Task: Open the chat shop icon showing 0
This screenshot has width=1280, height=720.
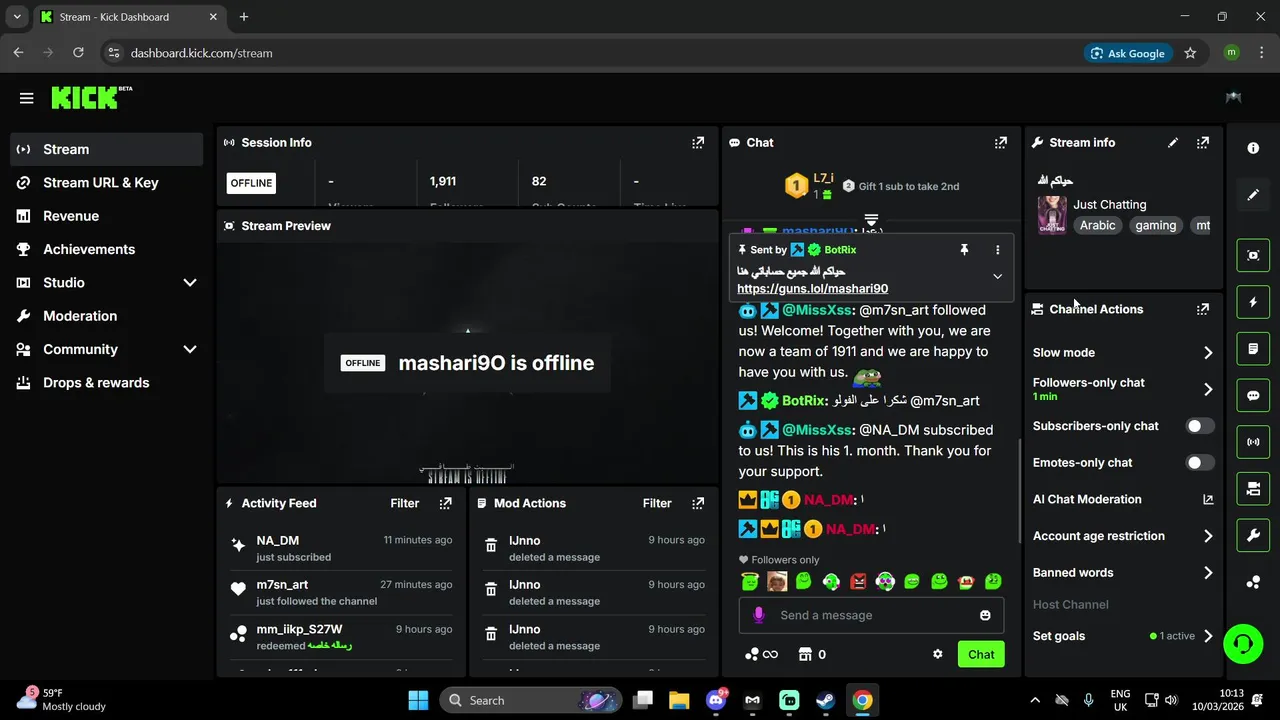Action: [812, 654]
